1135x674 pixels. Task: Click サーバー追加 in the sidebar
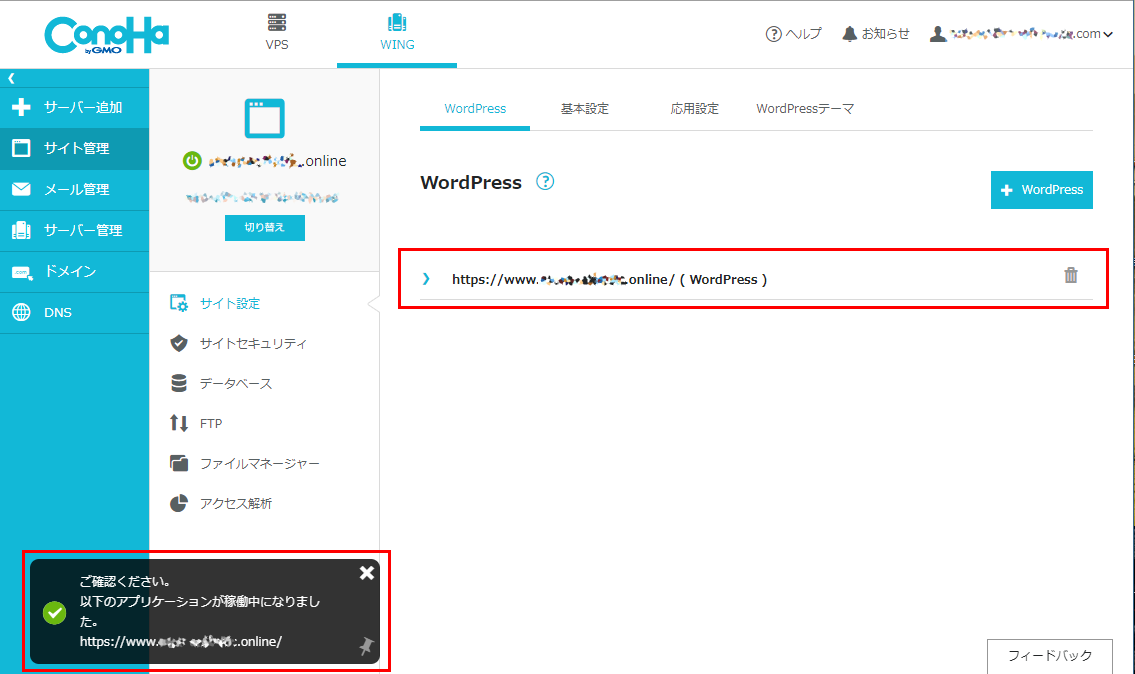[75, 107]
